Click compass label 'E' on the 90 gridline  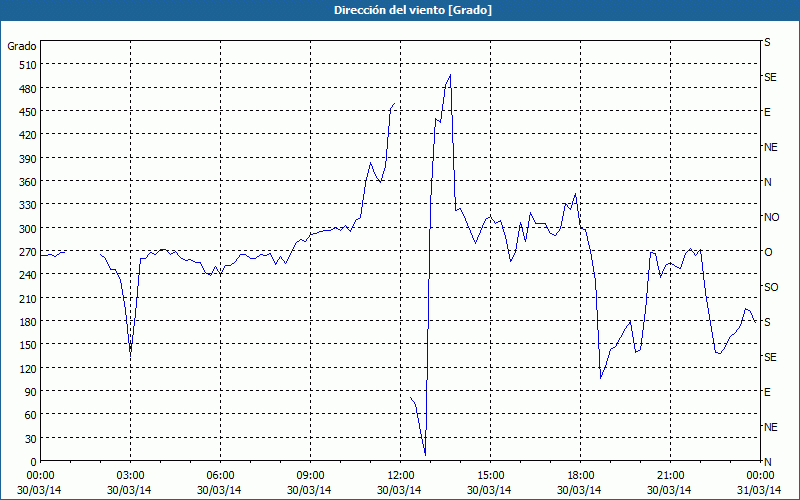point(767,392)
